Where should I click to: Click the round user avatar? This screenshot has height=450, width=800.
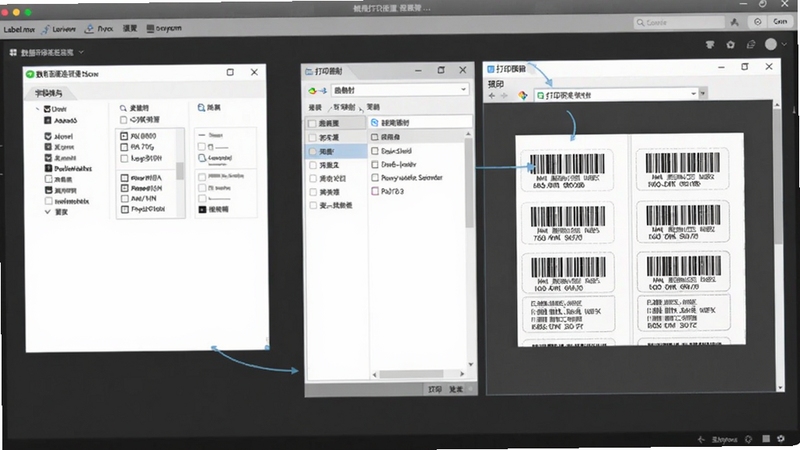tap(770, 44)
